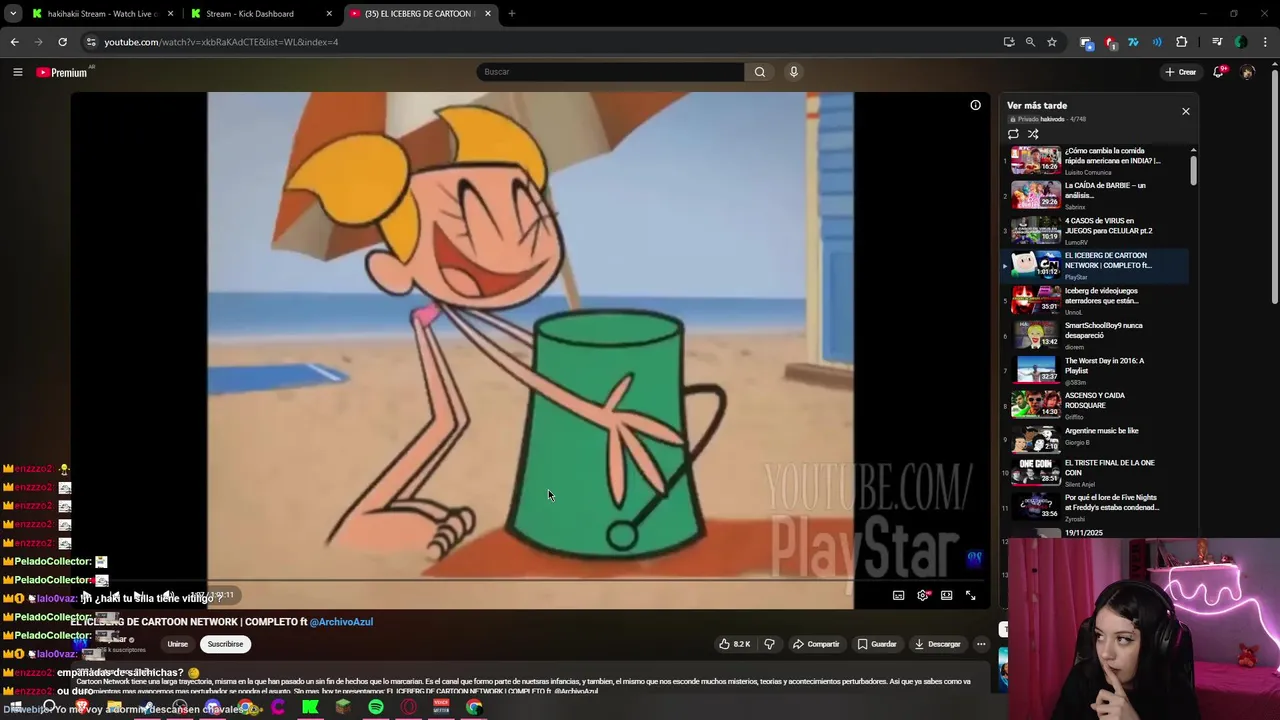Select Argentine music be like video
Screen dimensions: 1280x720
point(1094,441)
